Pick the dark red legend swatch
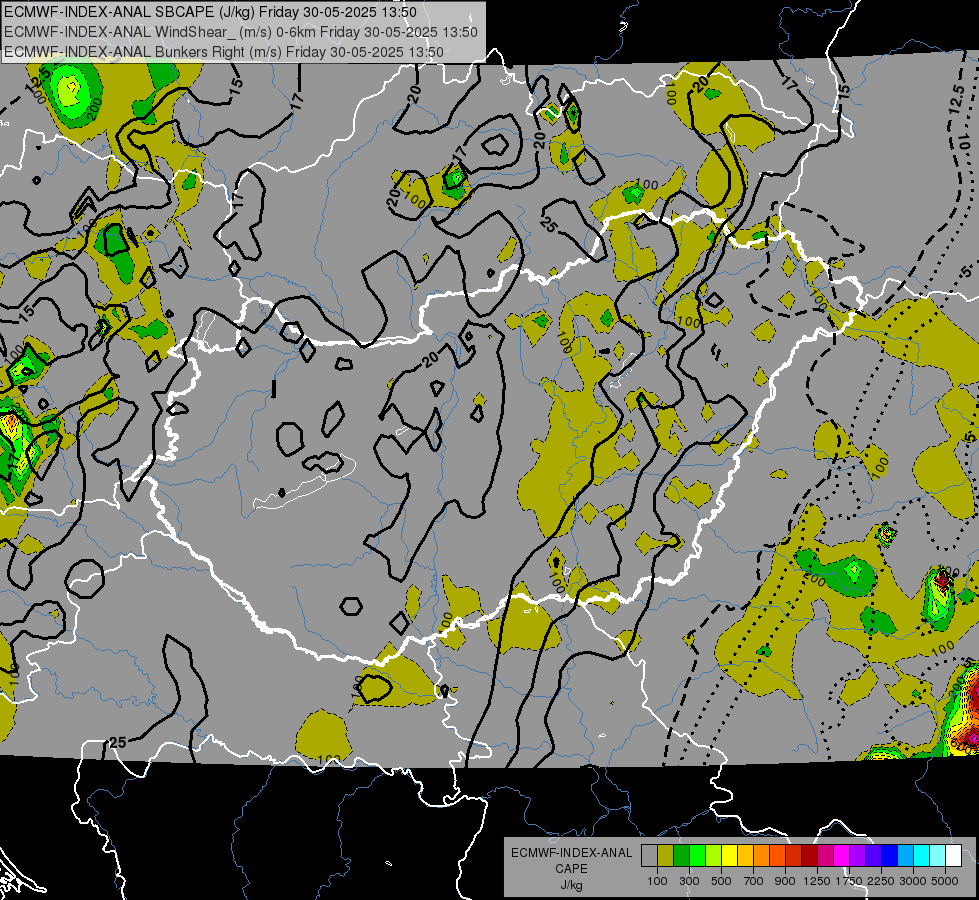The height and width of the screenshot is (900, 979). [809, 856]
